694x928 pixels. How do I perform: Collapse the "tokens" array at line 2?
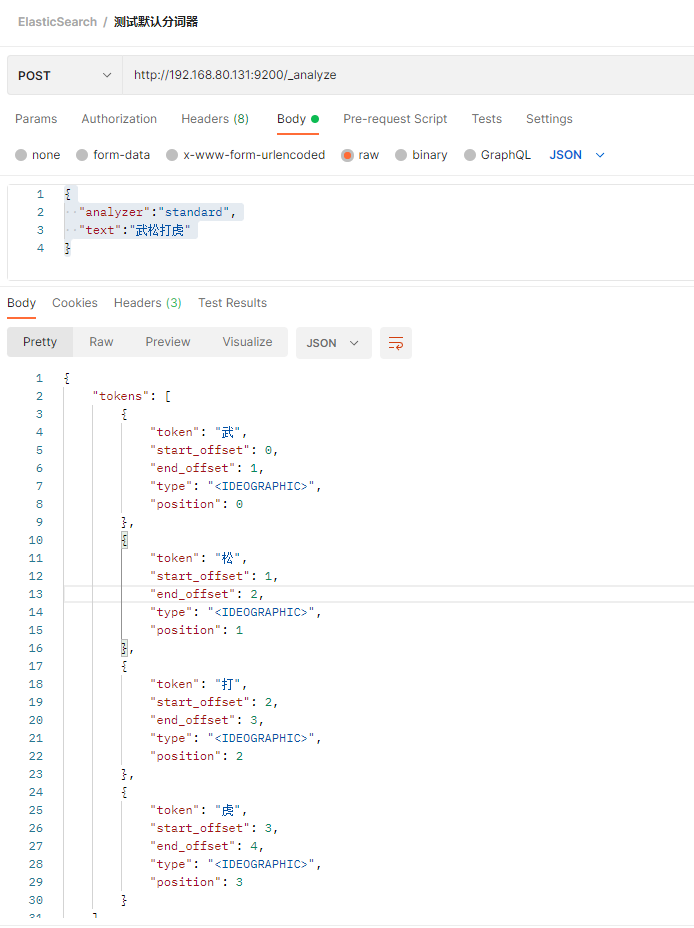coord(133,396)
